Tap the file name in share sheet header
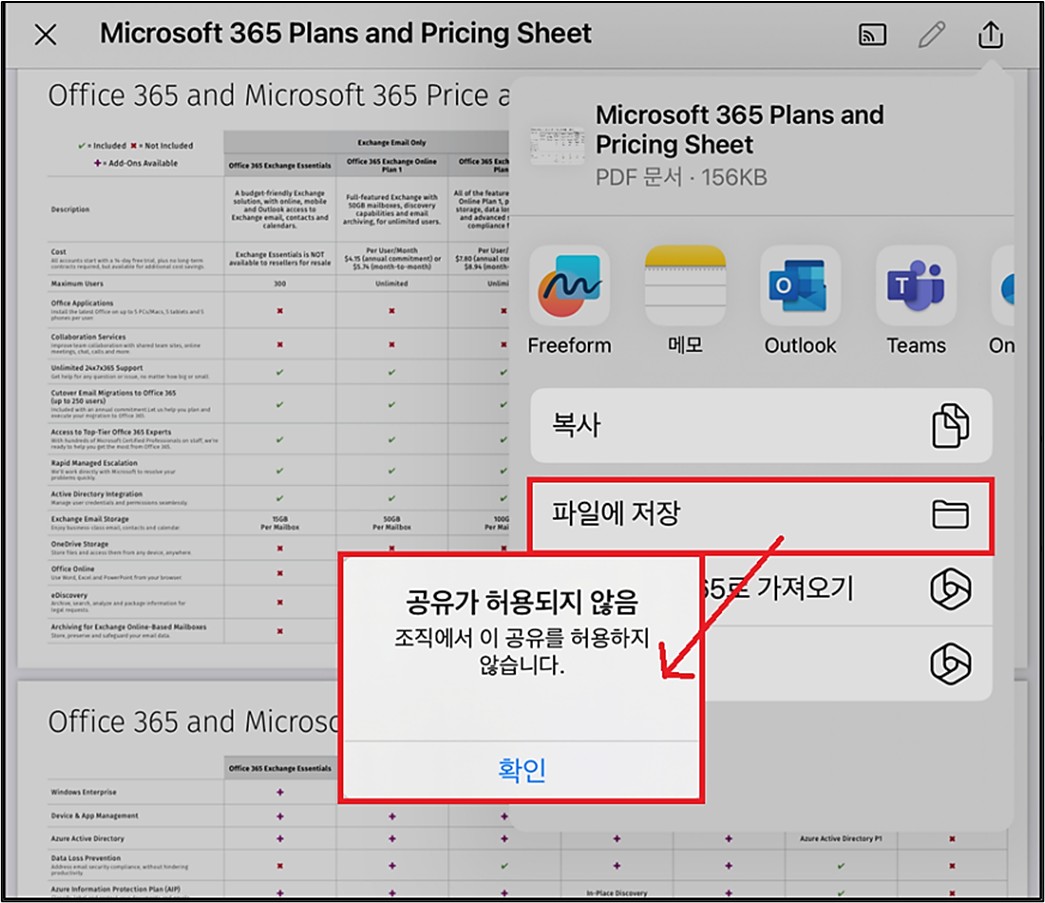This screenshot has height=903, width=1045. click(x=739, y=130)
